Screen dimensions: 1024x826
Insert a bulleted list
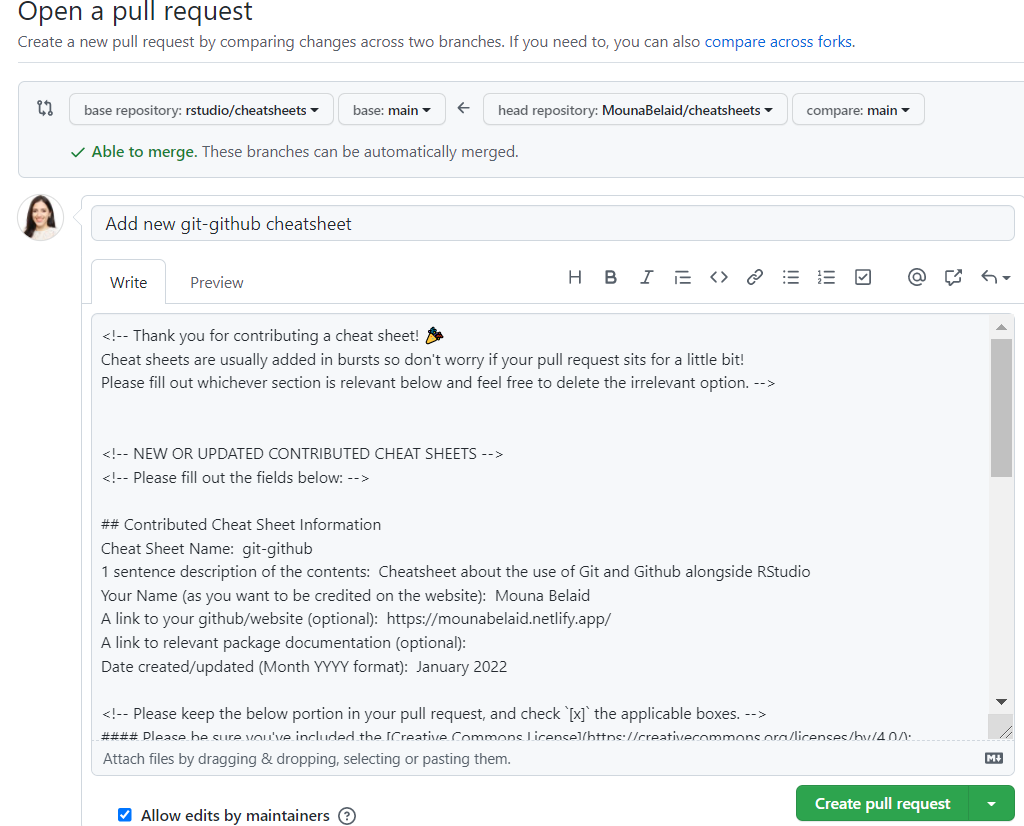tap(791, 278)
